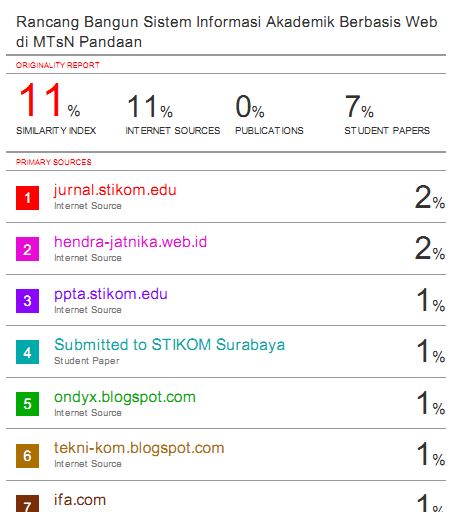Click the 11% Similarity Index value
Image resolution: width=462 pixels, height=512 pixels.
[49, 100]
